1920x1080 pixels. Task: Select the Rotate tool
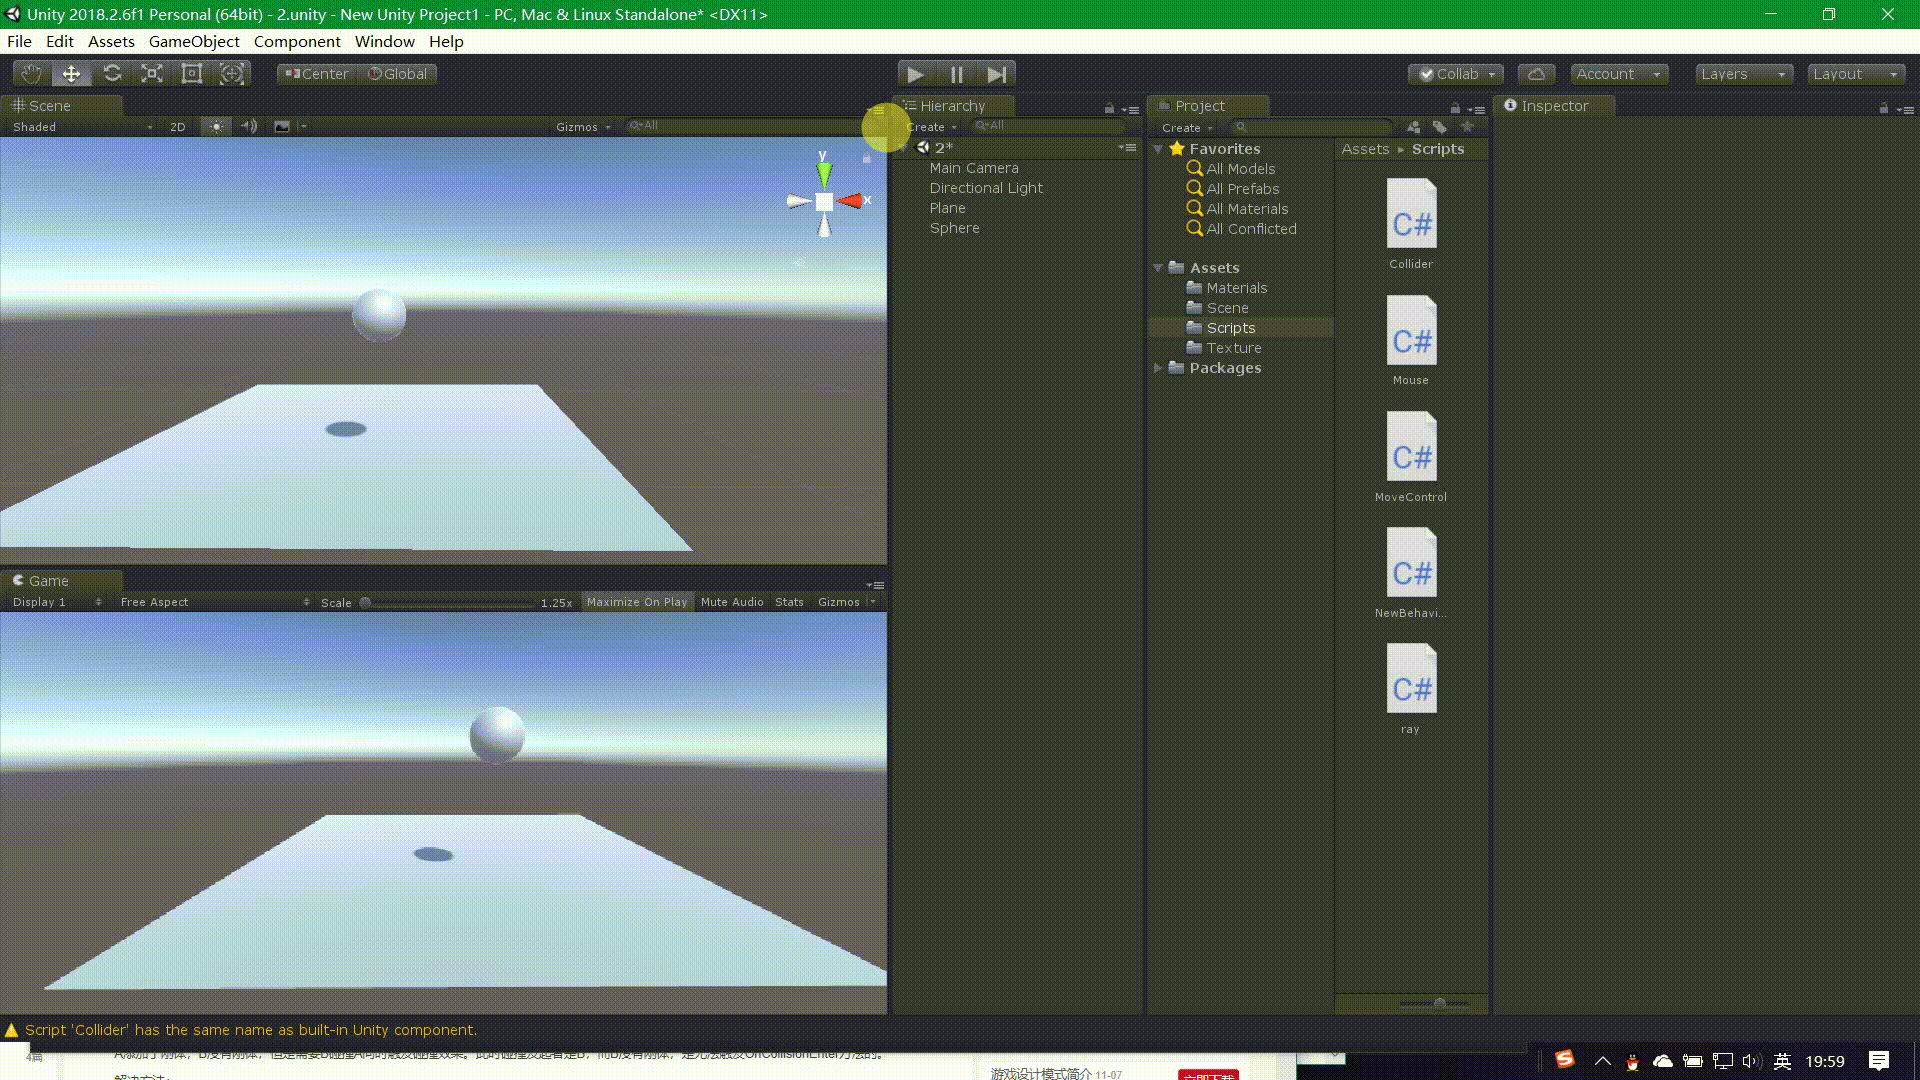click(x=112, y=73)
